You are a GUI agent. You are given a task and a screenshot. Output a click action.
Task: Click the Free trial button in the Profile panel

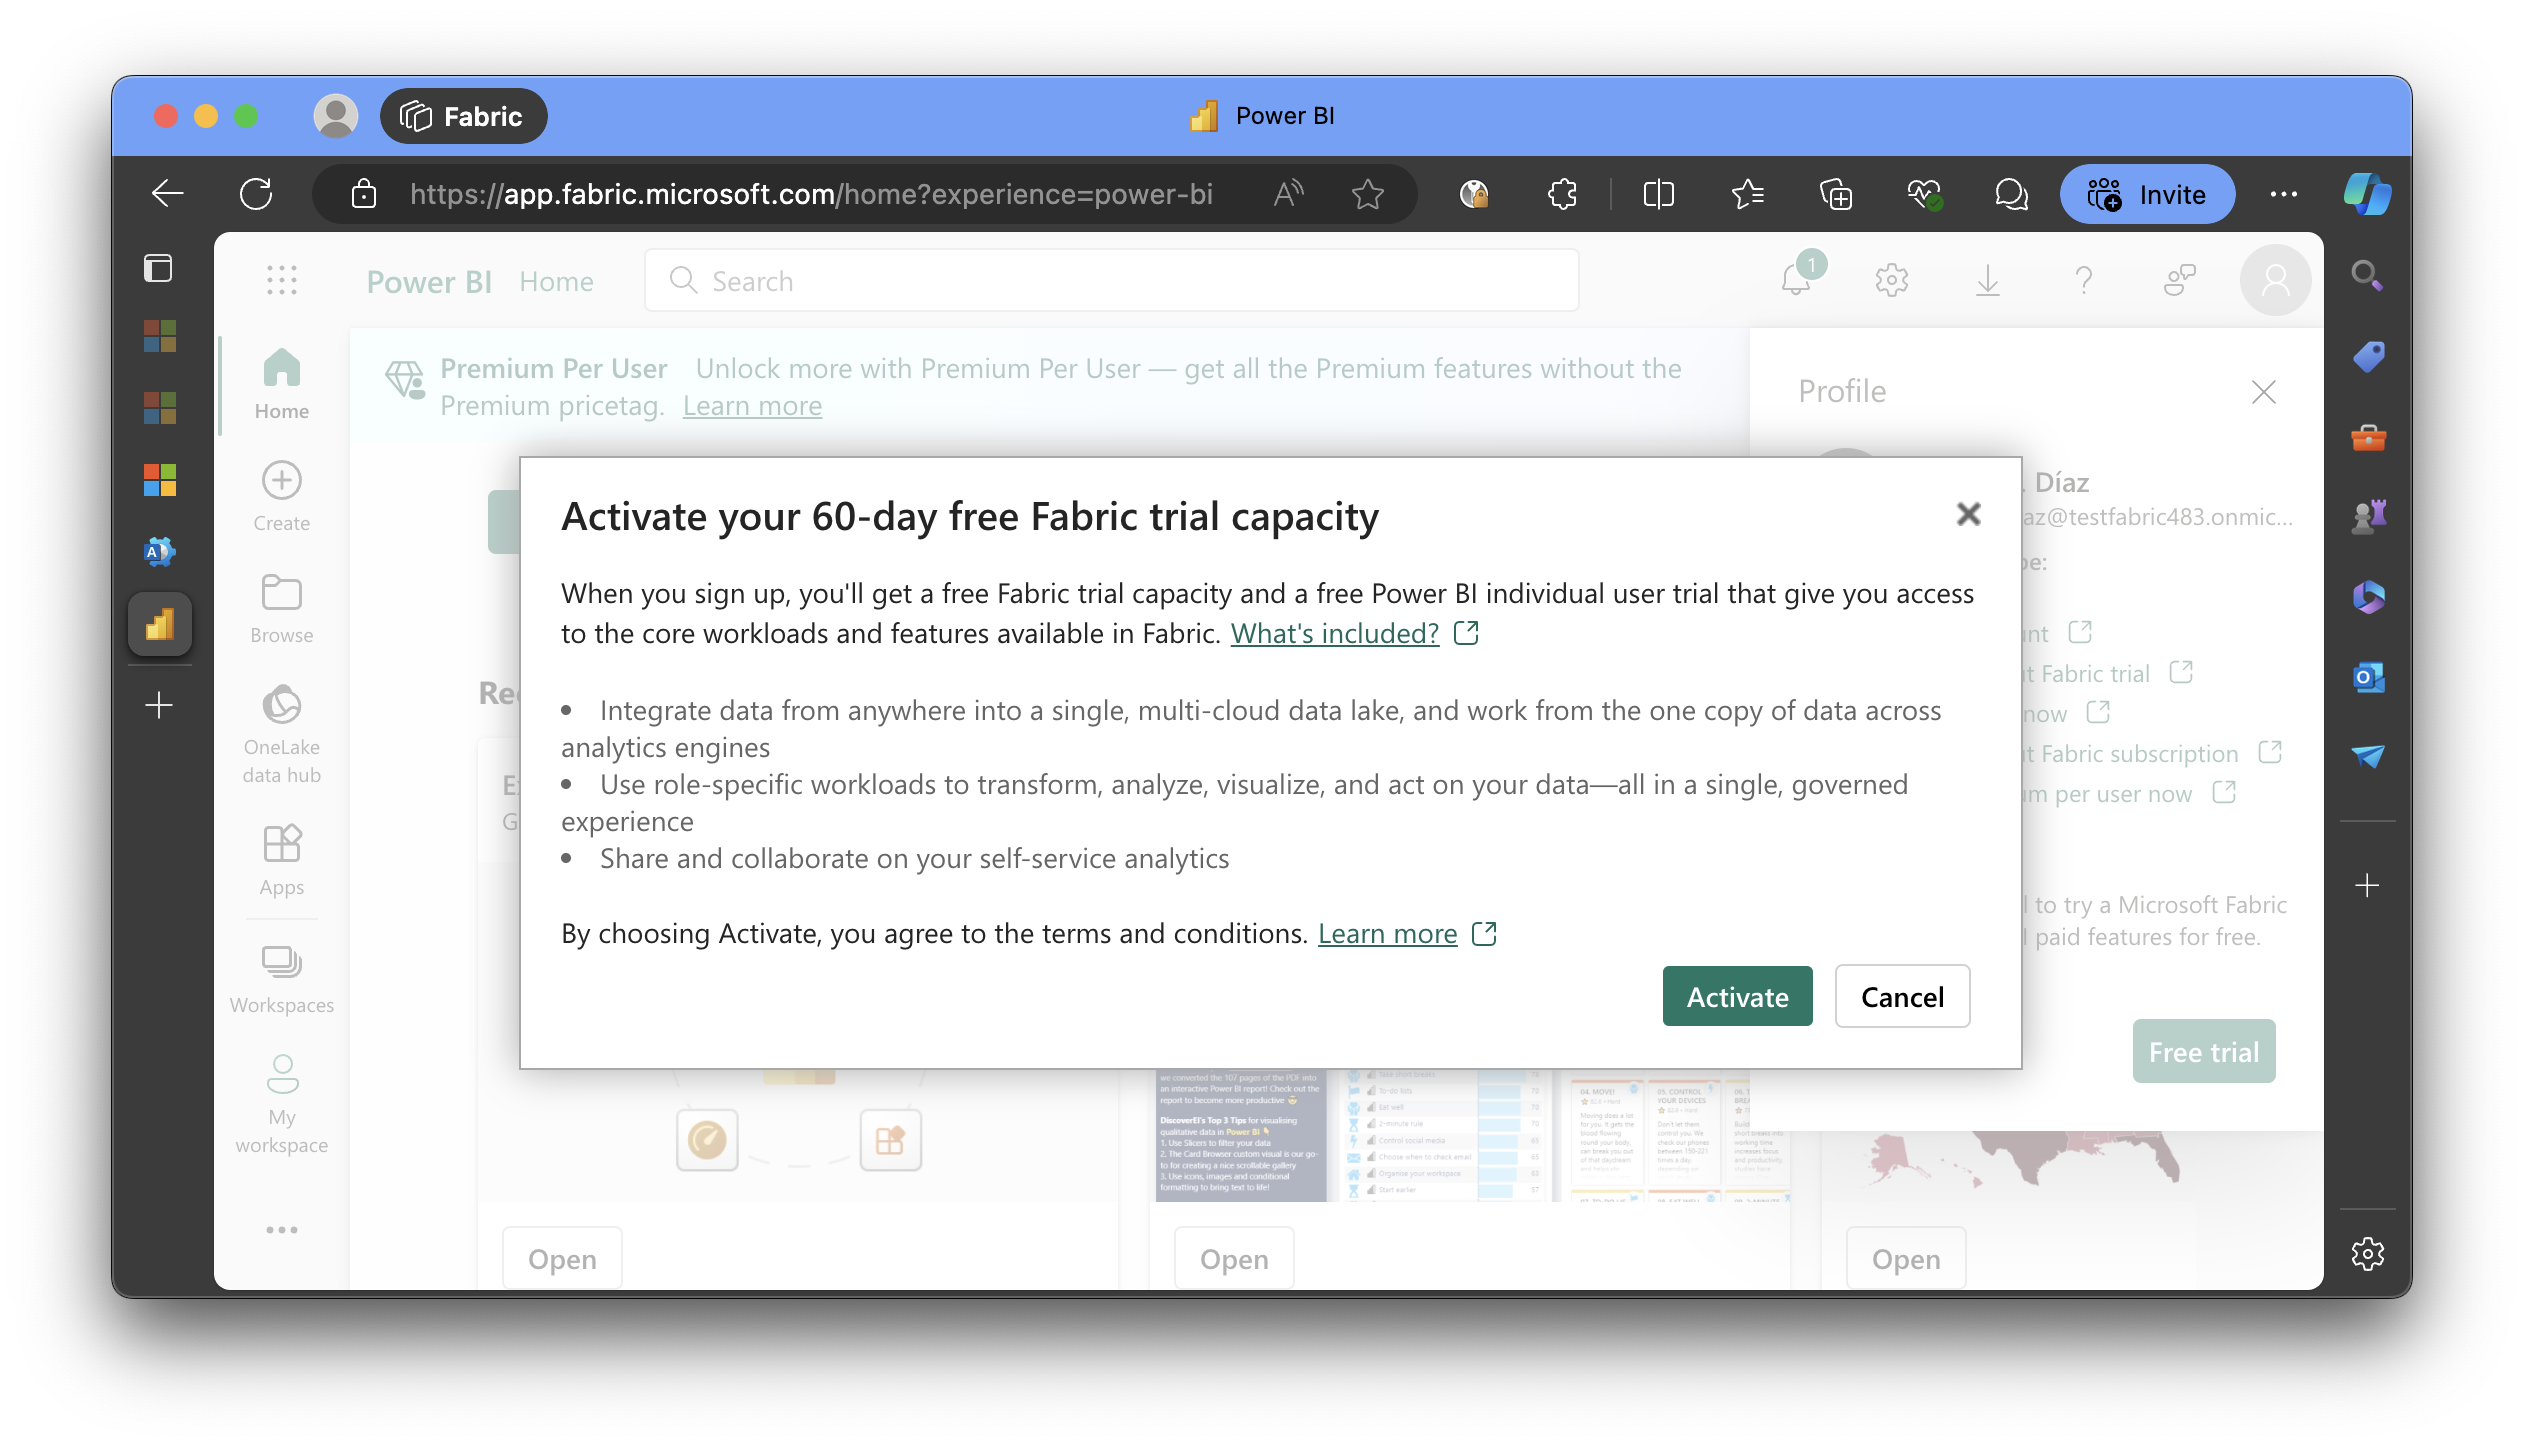click(x=2204, y=1052)
